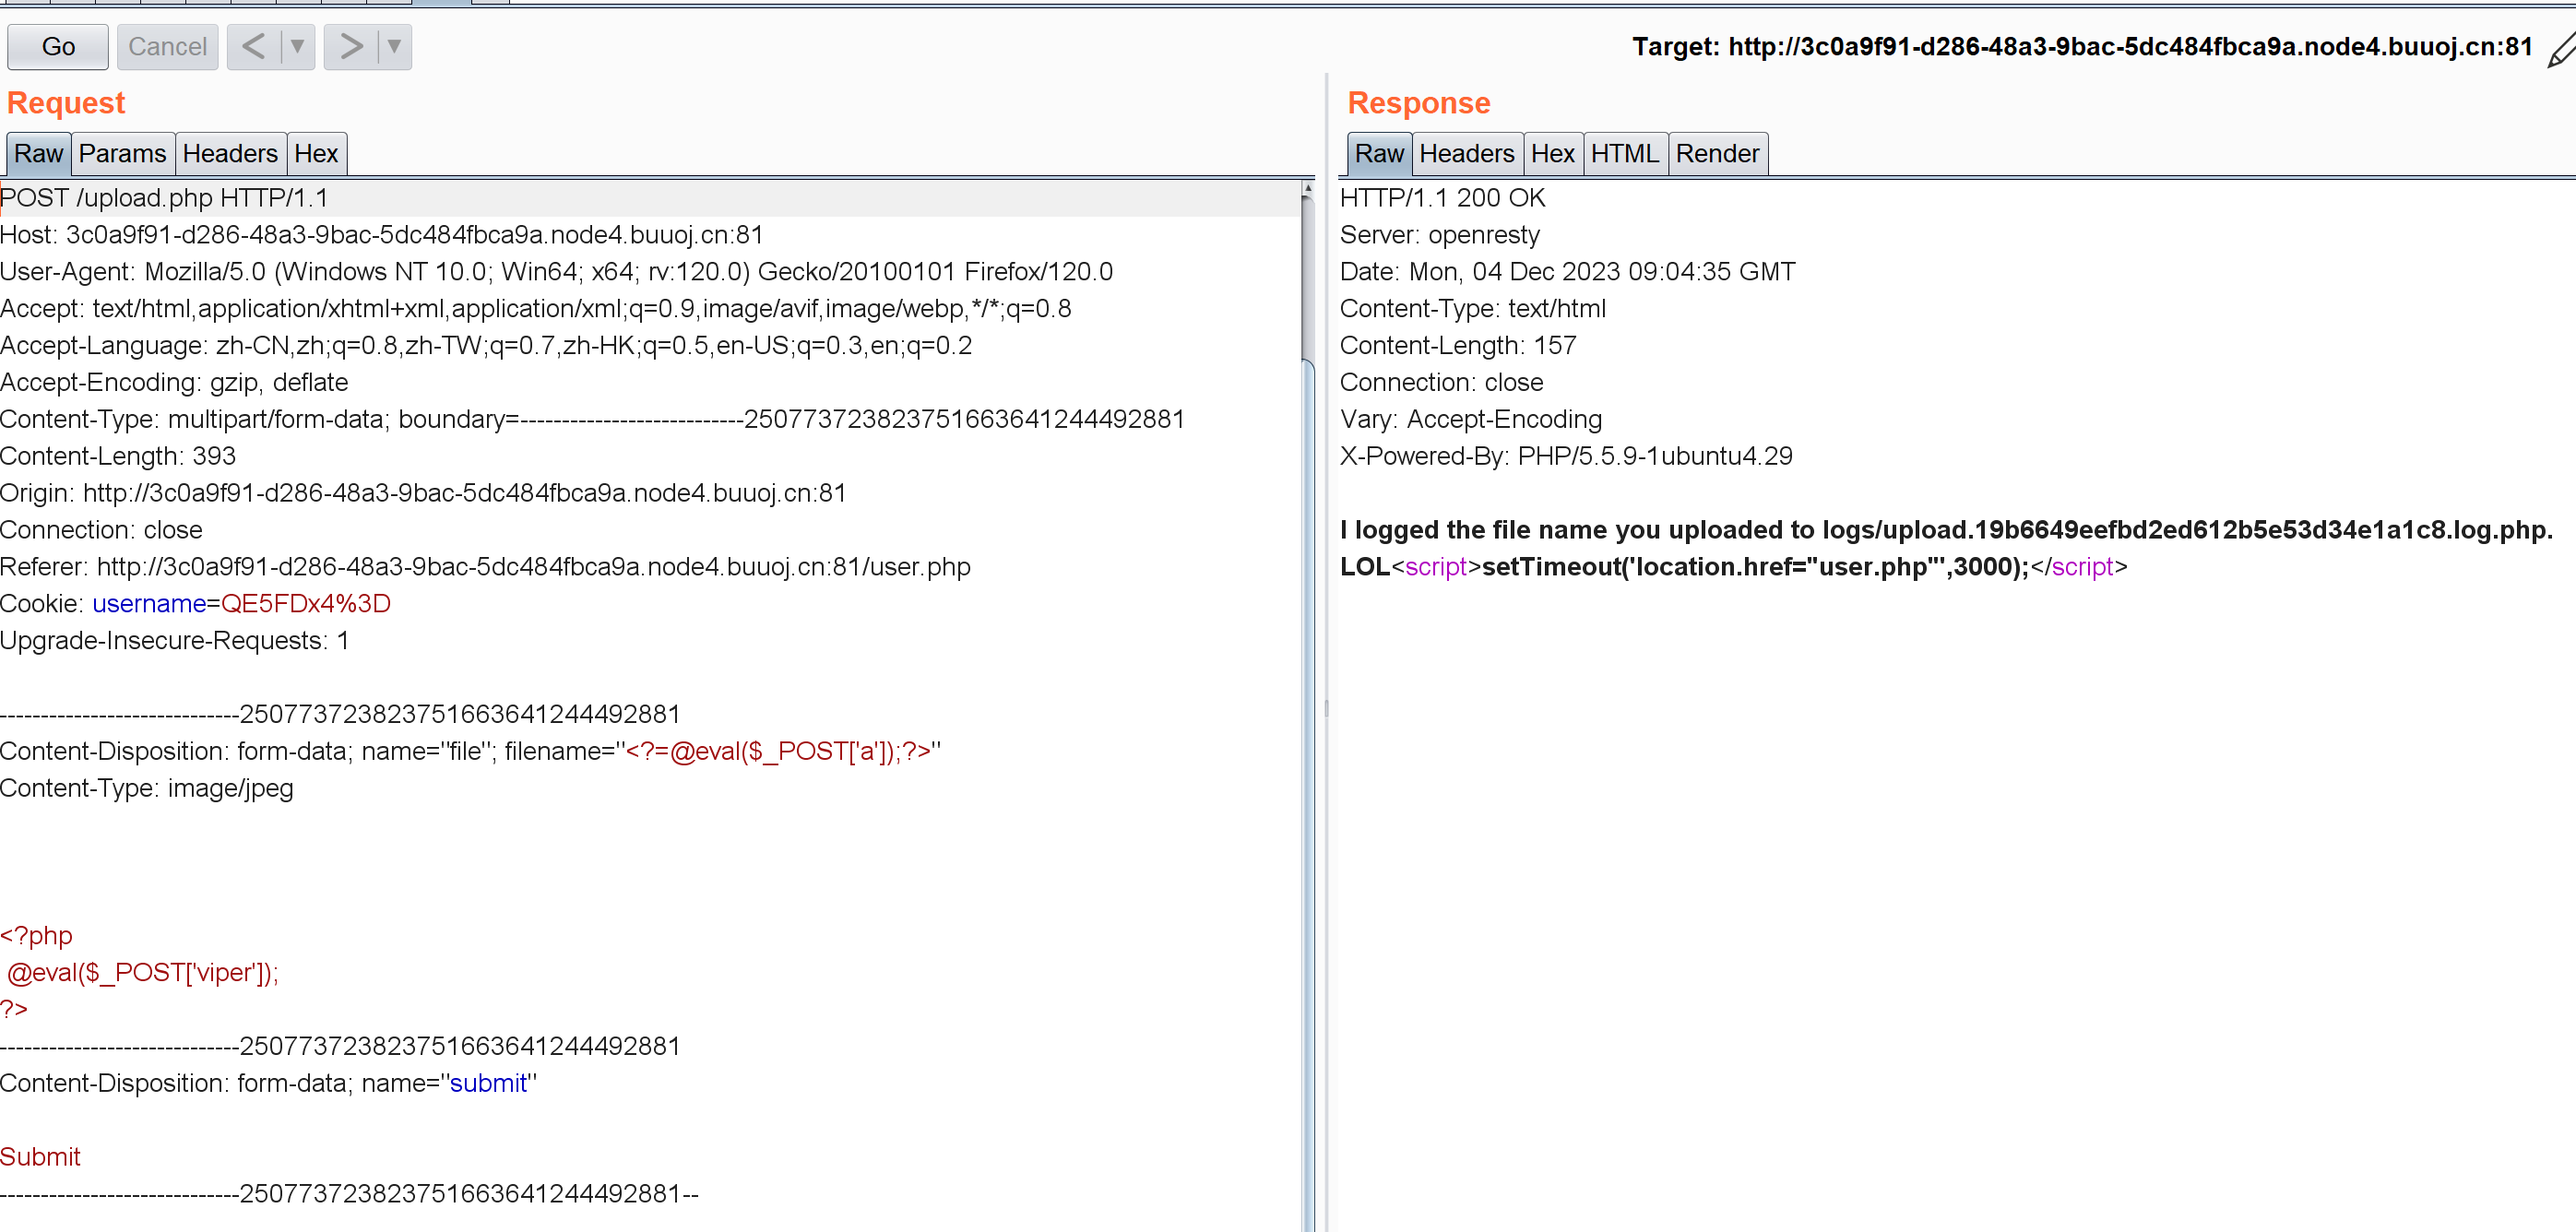Click the 'X-Powered-By: PHP/5.5.9-1ubuntu4.29' header
The height and width of the screenshot is (1232, 2576).
(1566, 456)
